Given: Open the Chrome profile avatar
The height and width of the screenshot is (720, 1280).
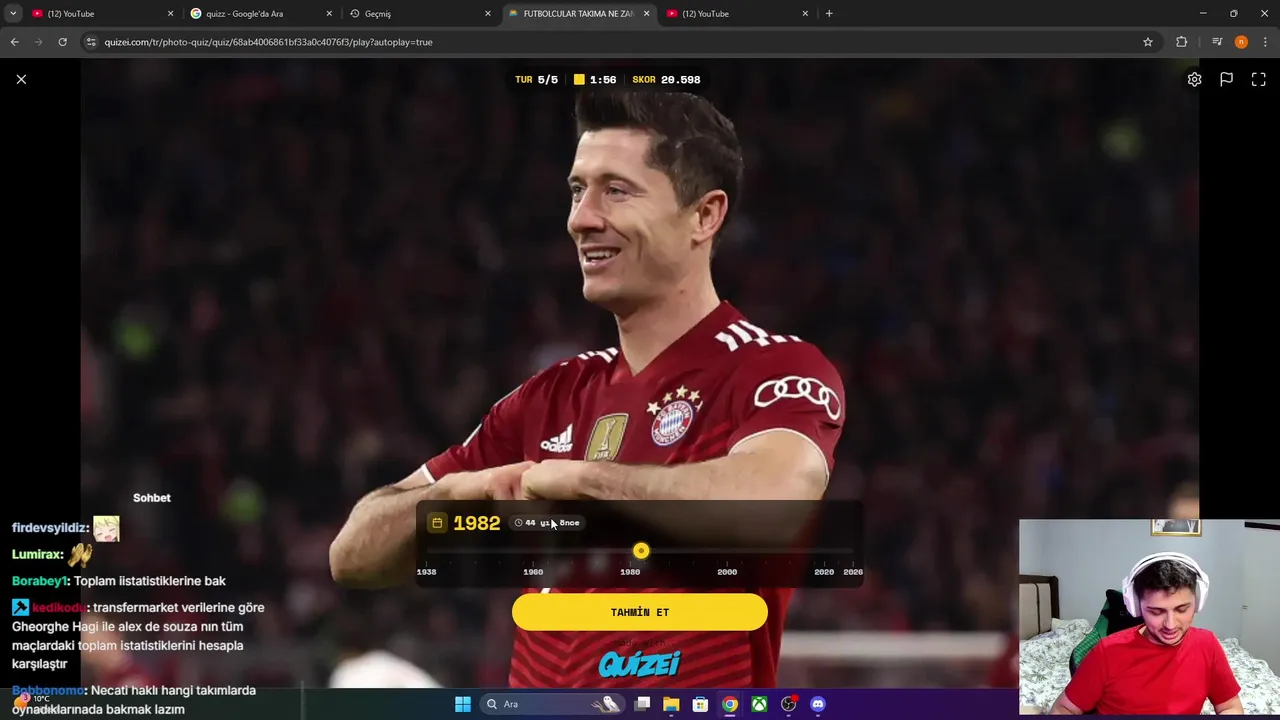Looking at the screenshot, I should pyautogui.click(x=1241, y=42).
